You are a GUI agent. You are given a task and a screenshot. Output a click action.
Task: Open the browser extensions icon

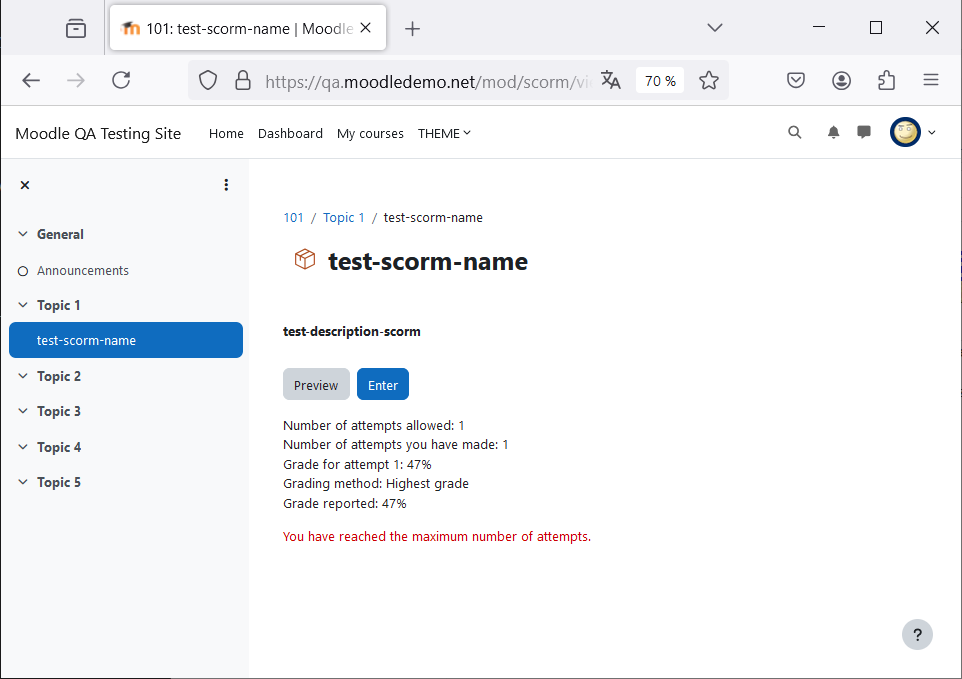click(x=887, y=80)
